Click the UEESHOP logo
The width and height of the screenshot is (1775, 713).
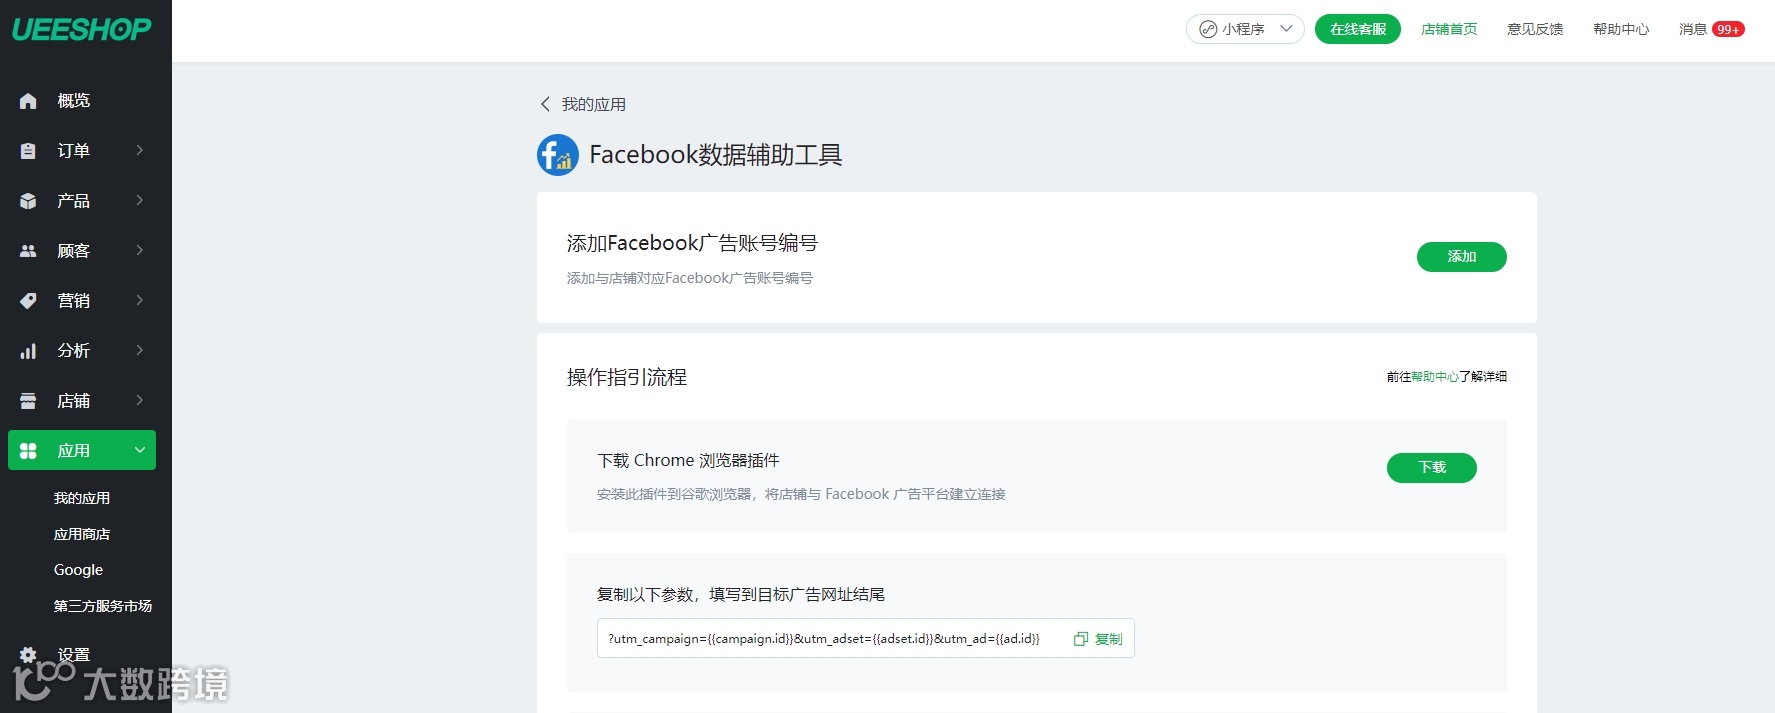[x=81, y=29]
